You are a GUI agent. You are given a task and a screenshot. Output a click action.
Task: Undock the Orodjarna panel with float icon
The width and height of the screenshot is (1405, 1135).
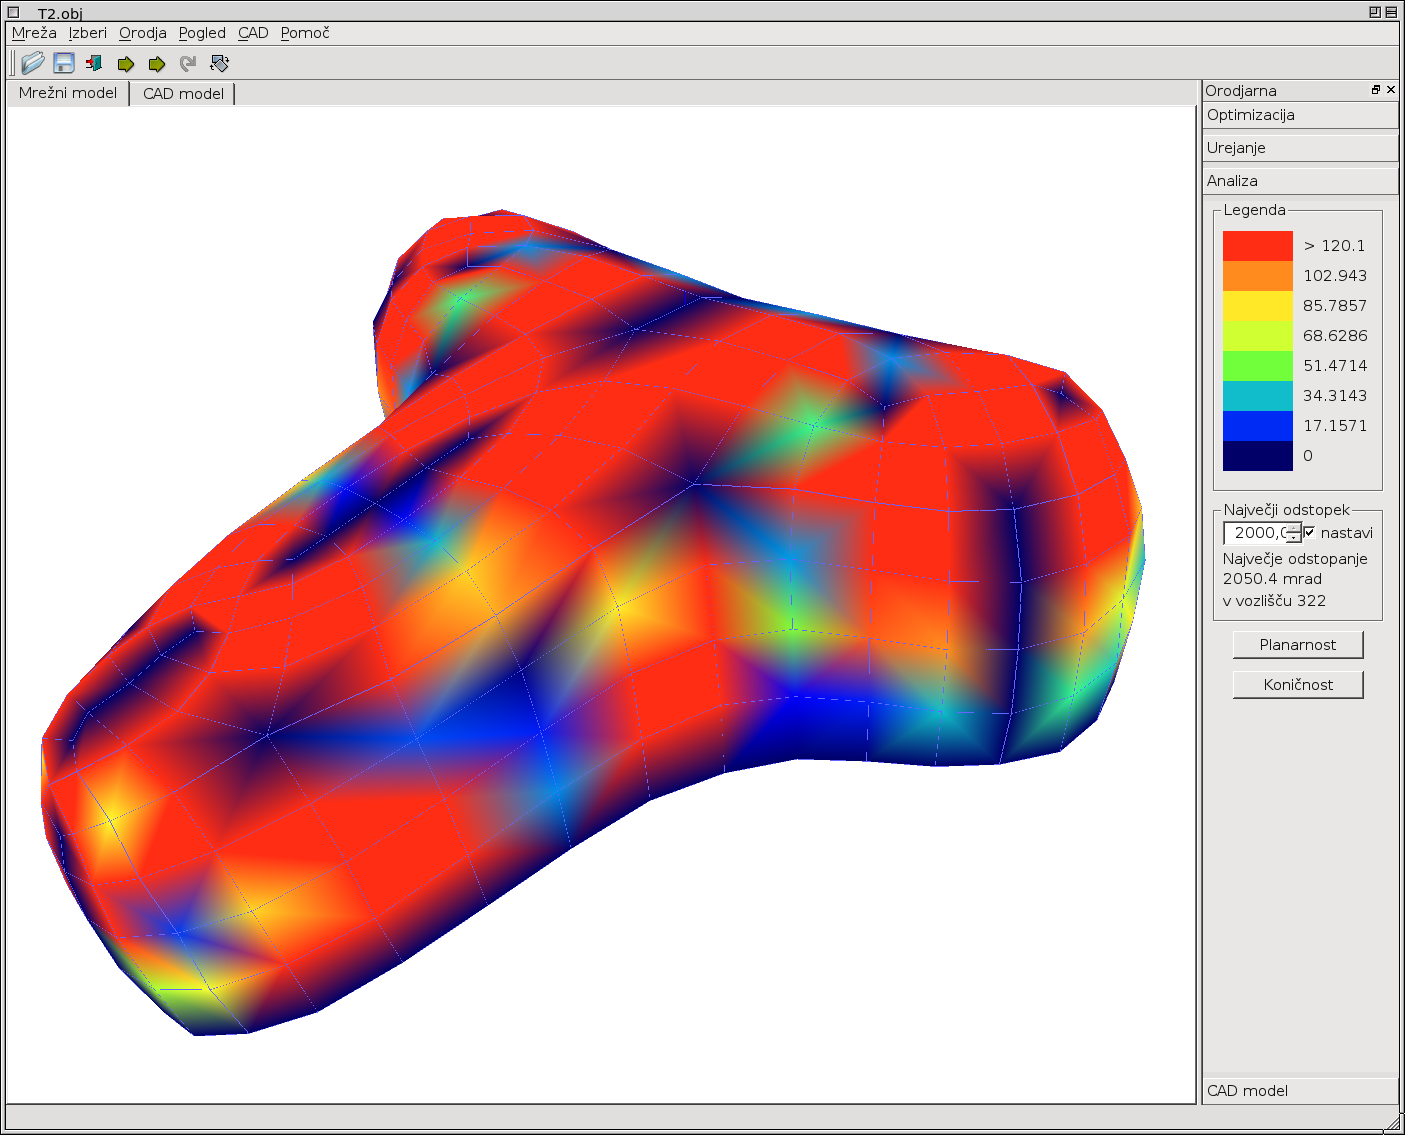(x=1376, y=90)
